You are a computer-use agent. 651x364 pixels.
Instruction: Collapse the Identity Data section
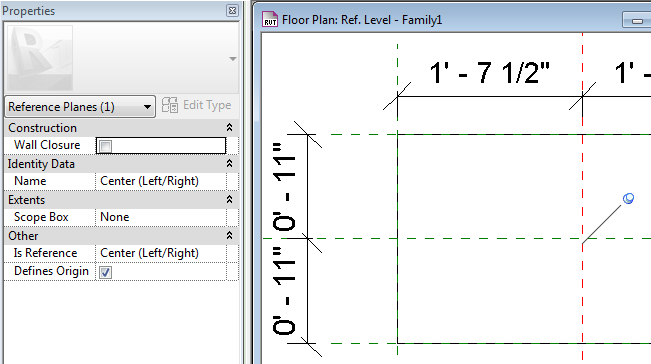pos(229,164)
